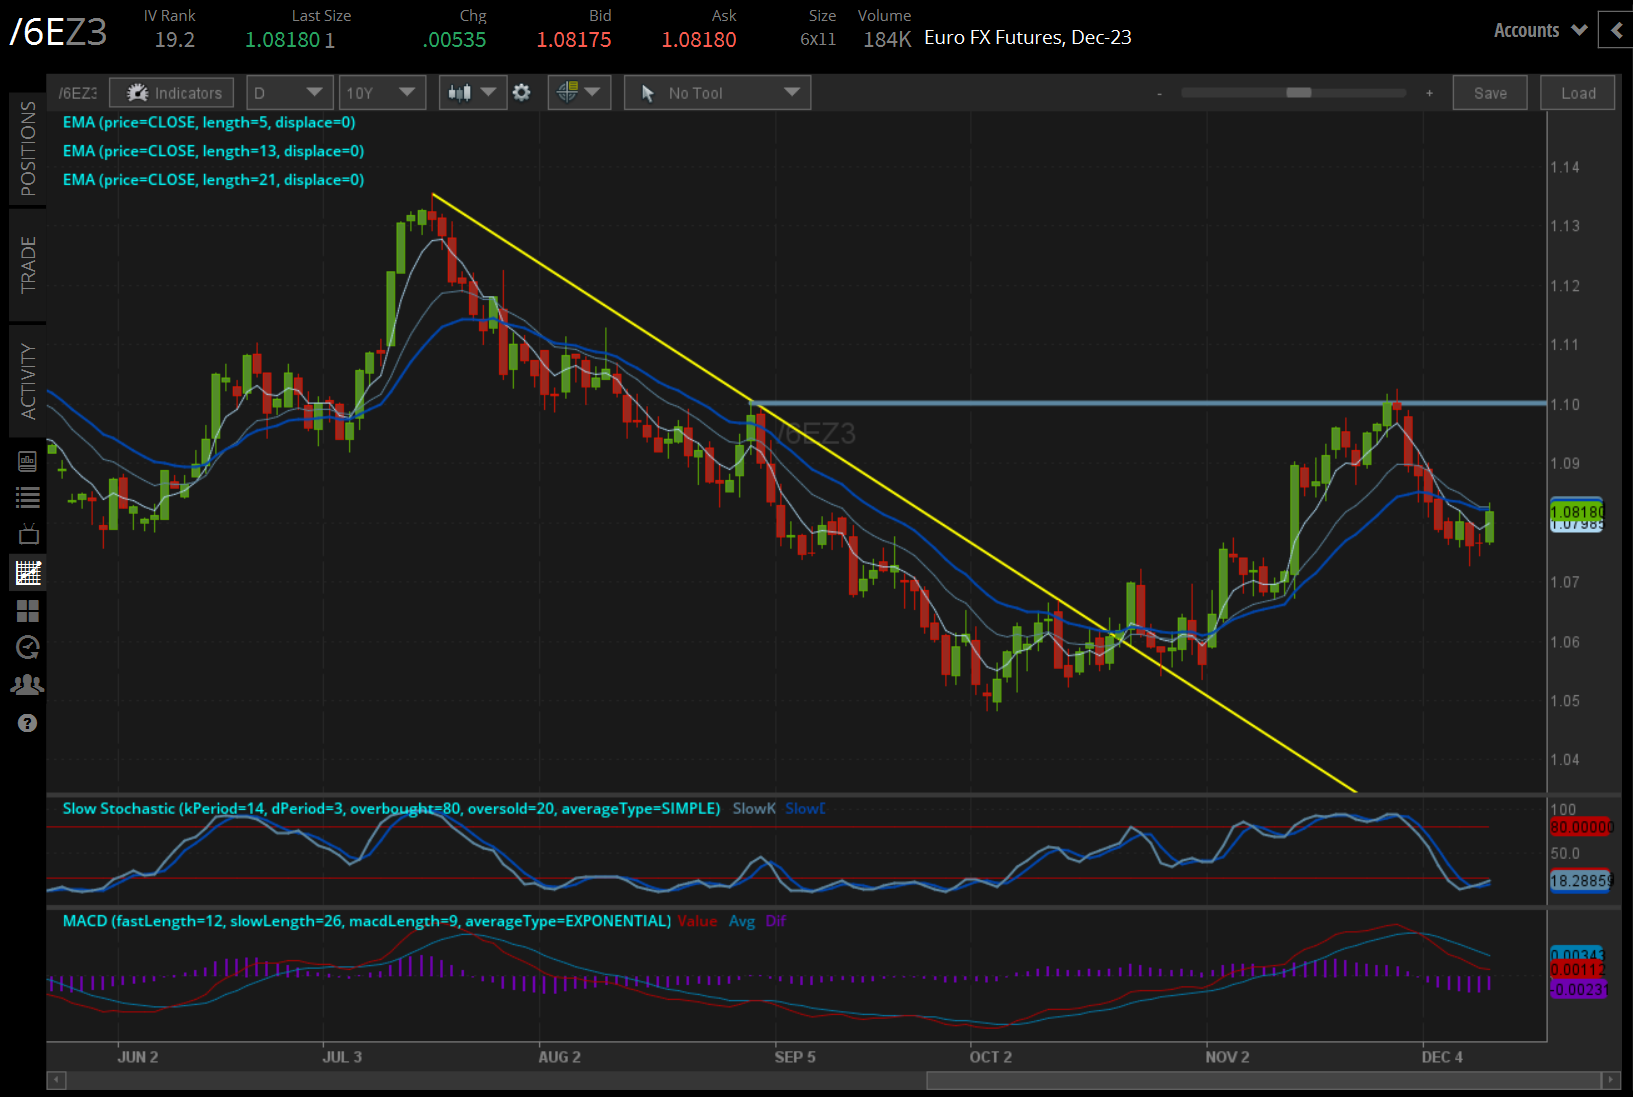1633x1097 pixels.
Task: Open the Indicators studies menu
Action: 171,93
